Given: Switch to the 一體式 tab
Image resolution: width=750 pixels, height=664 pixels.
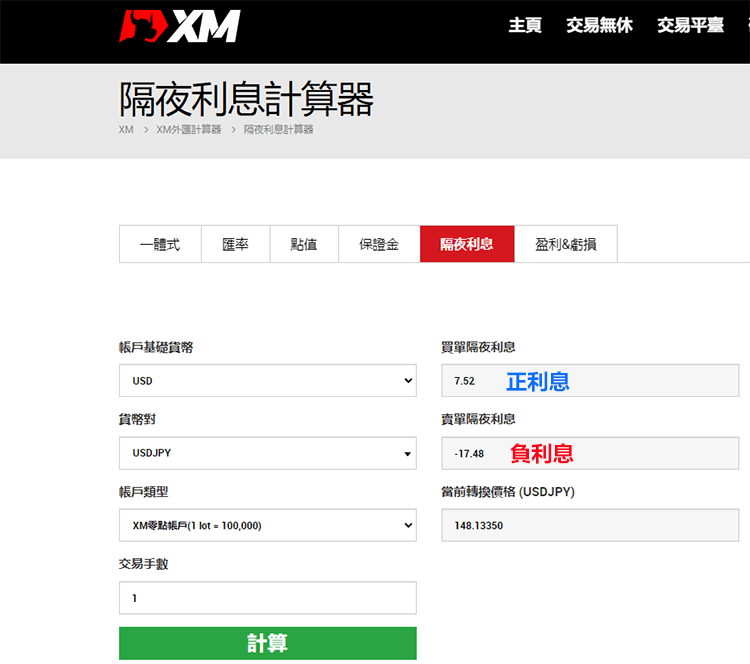Looking at the screenshot, I should point(160,244).
